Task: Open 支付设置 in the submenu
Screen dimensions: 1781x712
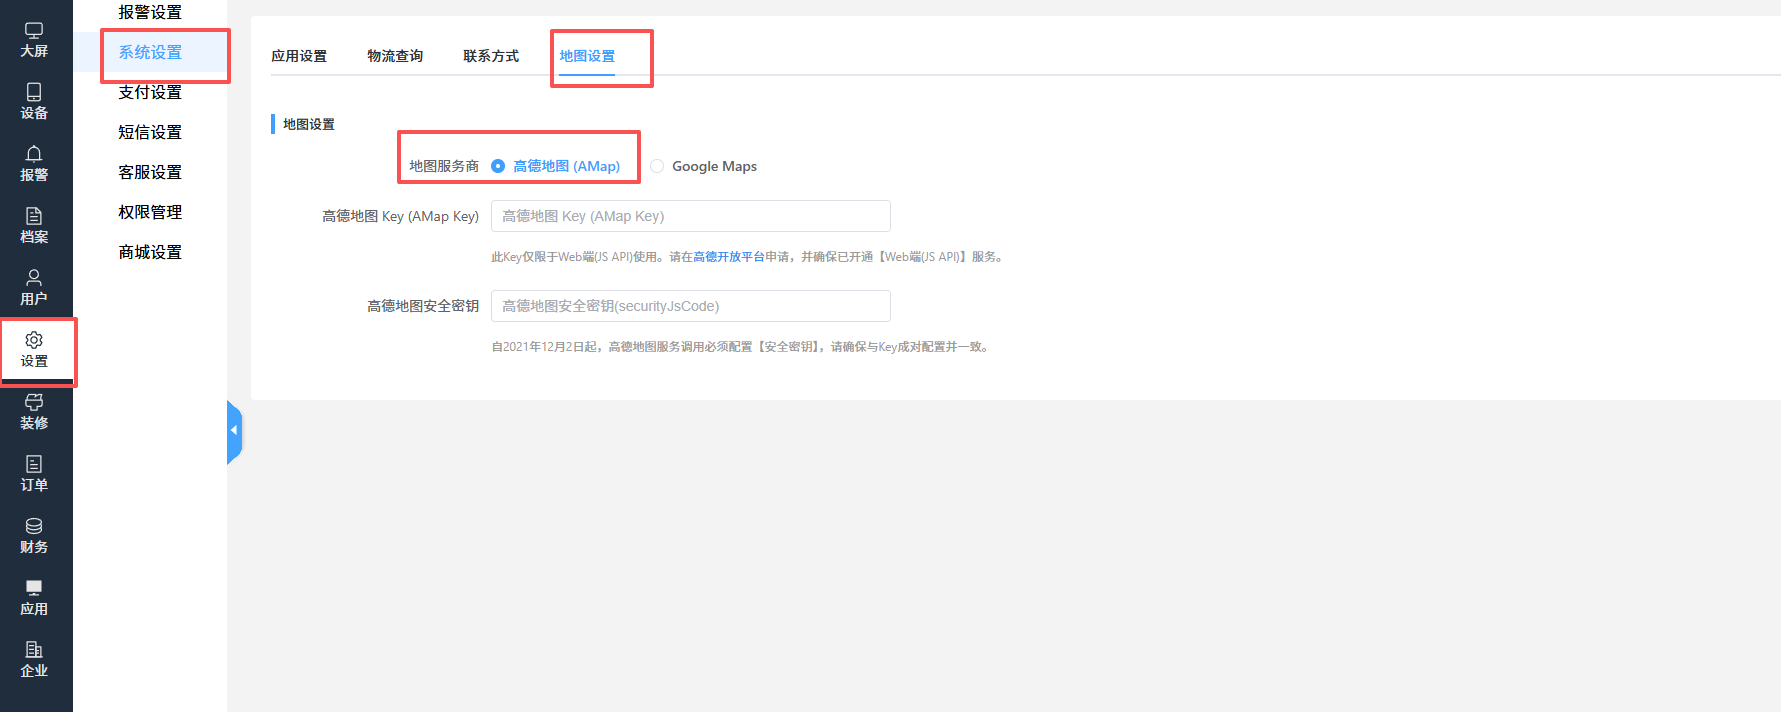Action: coord(150,92)
